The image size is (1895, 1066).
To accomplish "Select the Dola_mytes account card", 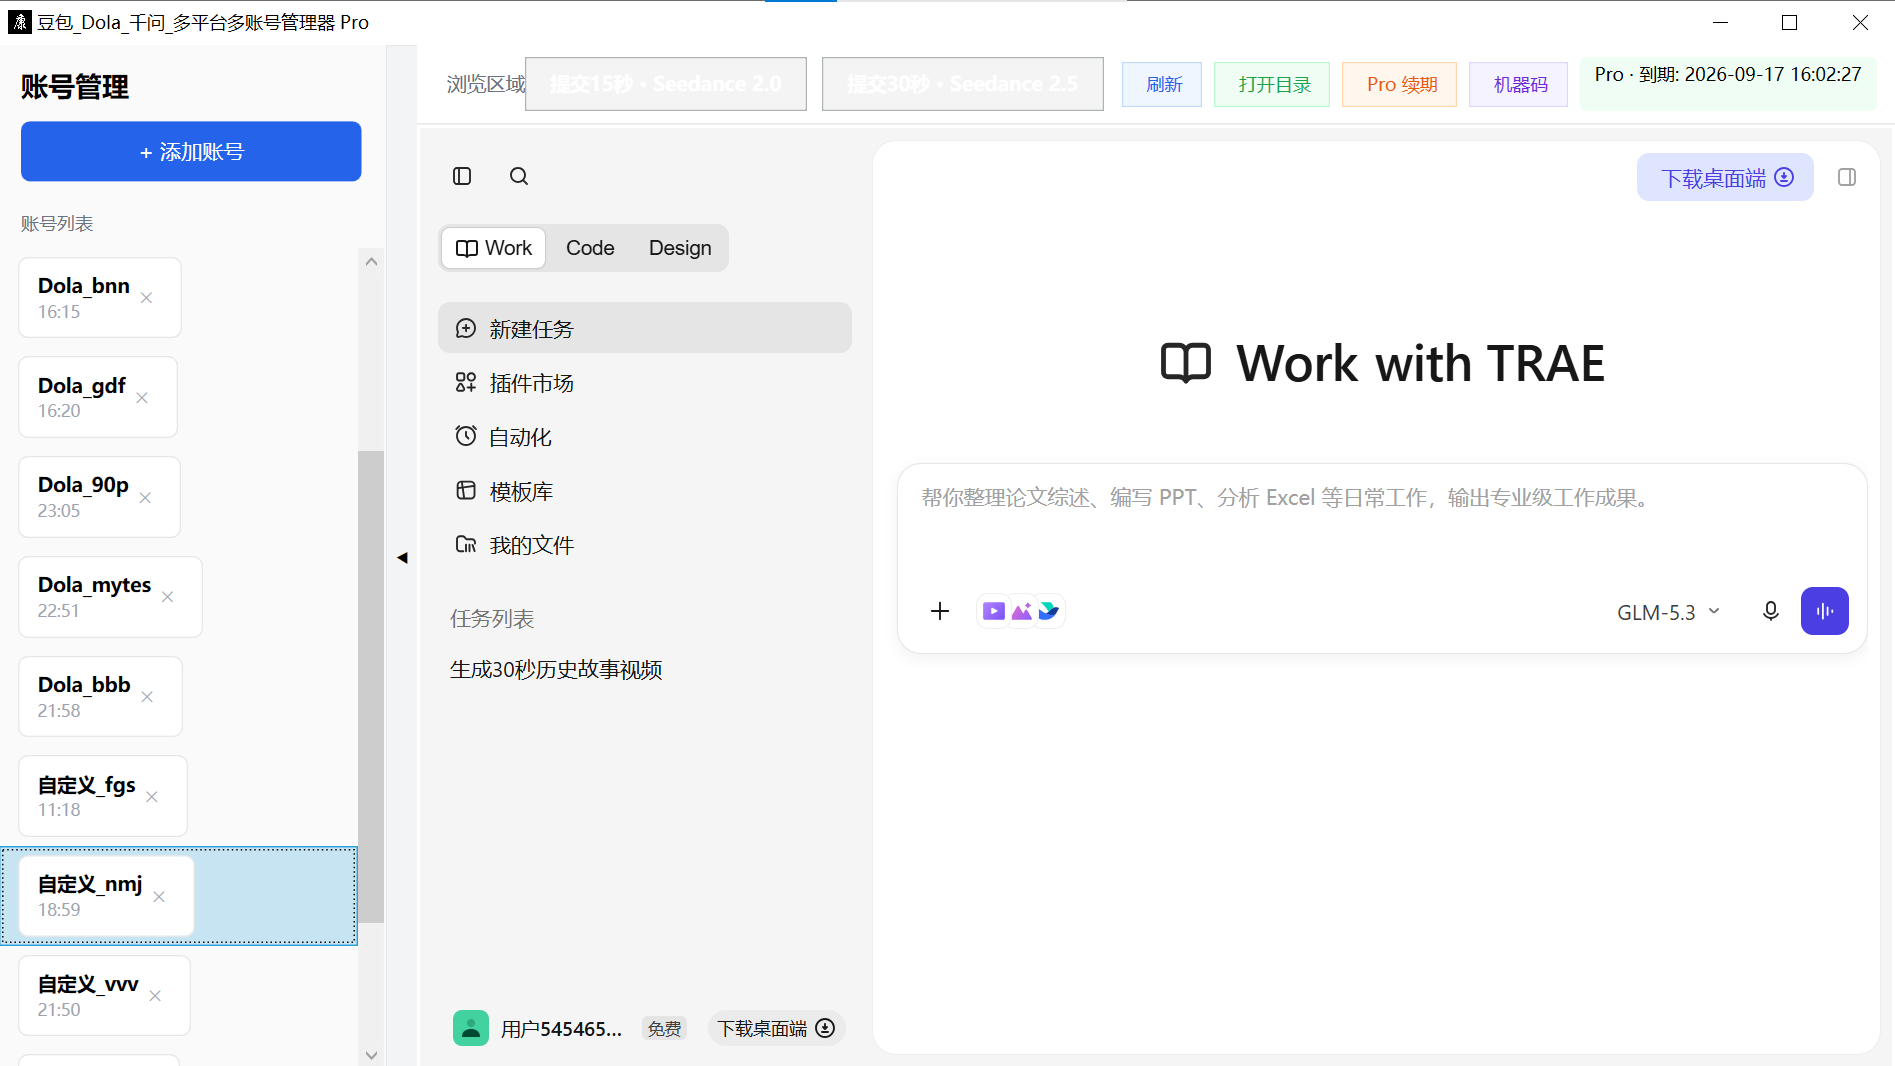I will click(x=110, y=597).
